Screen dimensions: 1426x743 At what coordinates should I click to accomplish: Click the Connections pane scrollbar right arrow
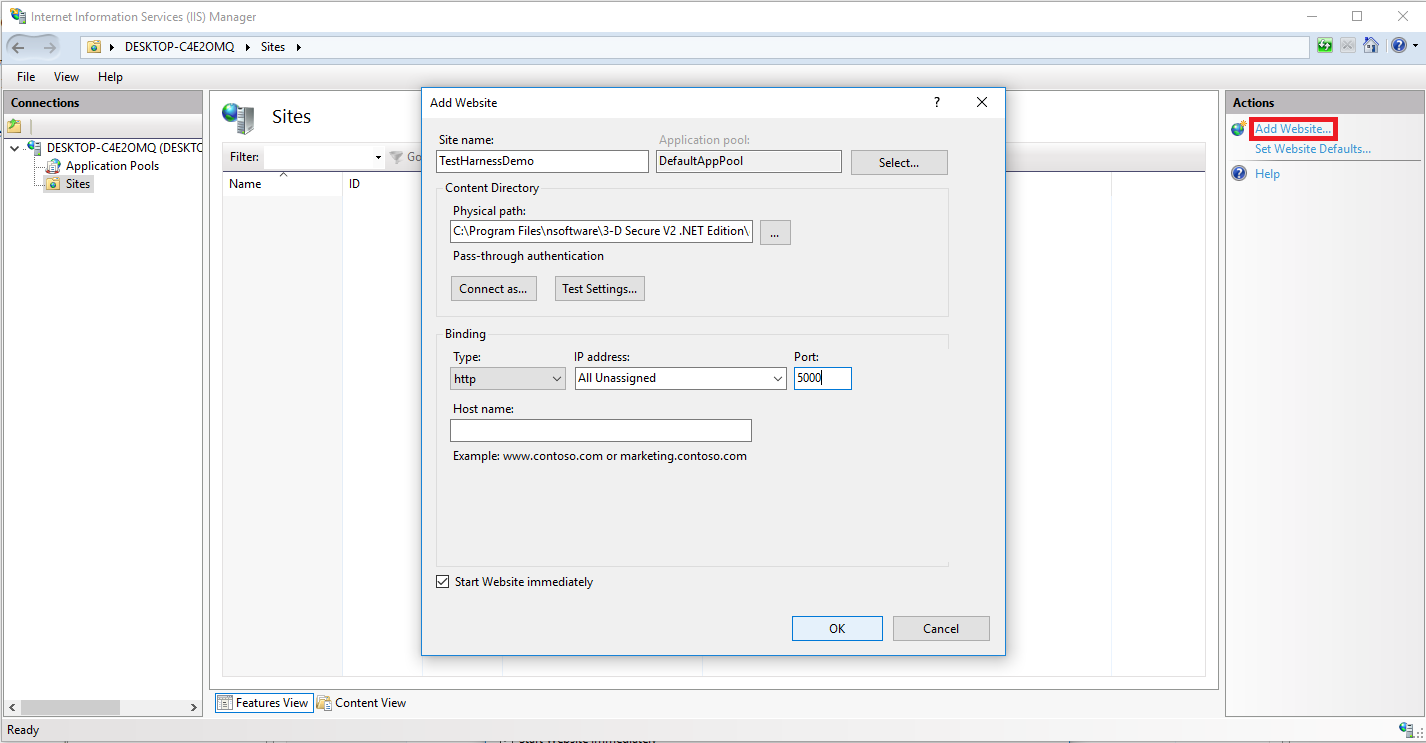pyautogui.click(x=195, y=707)
